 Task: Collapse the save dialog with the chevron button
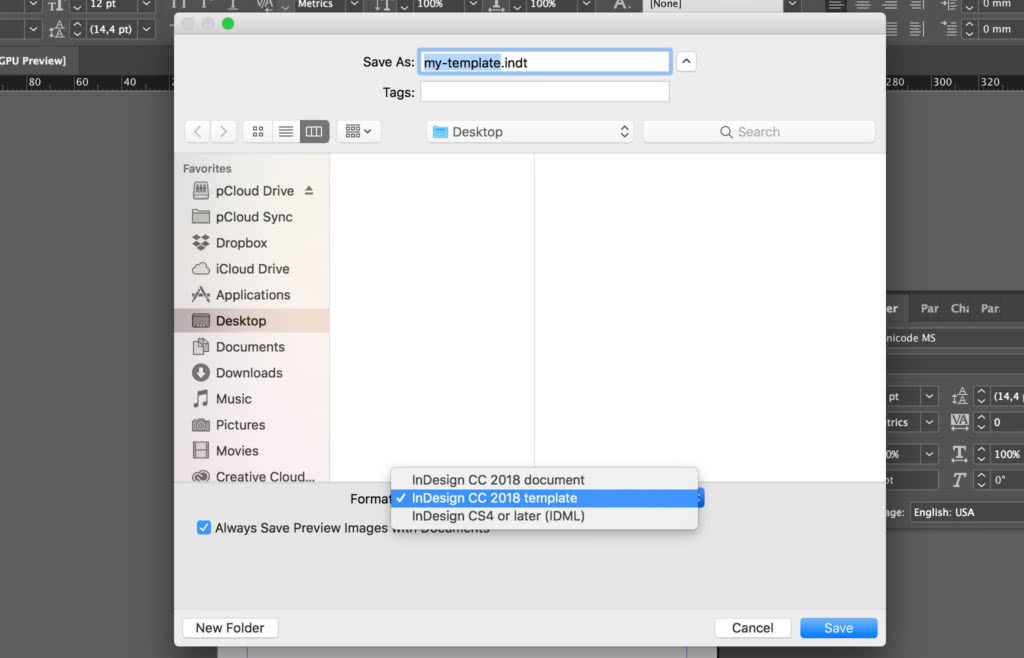[x=686, y=62]
